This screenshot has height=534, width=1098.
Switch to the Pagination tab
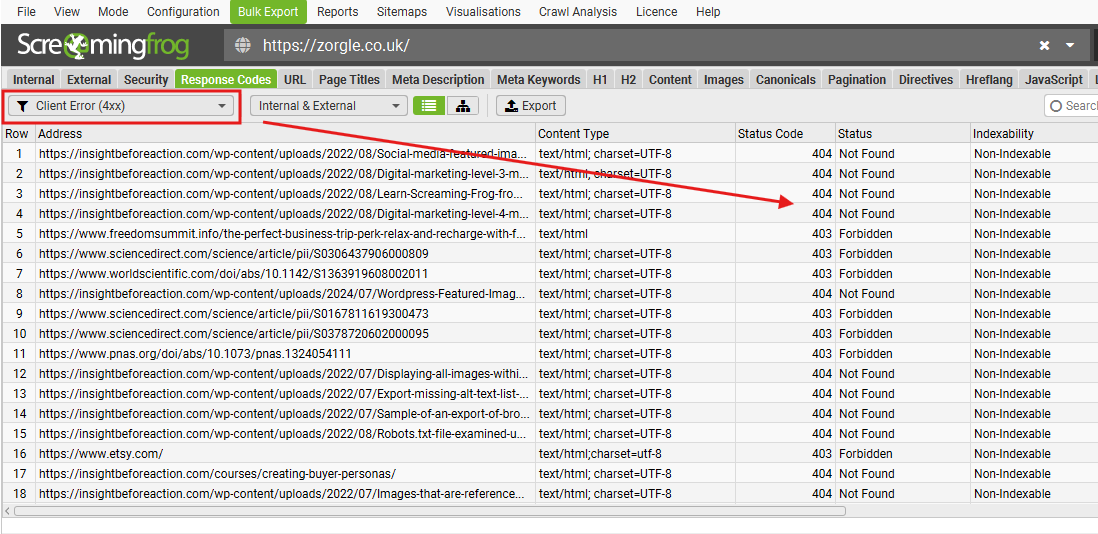(857, 79)
